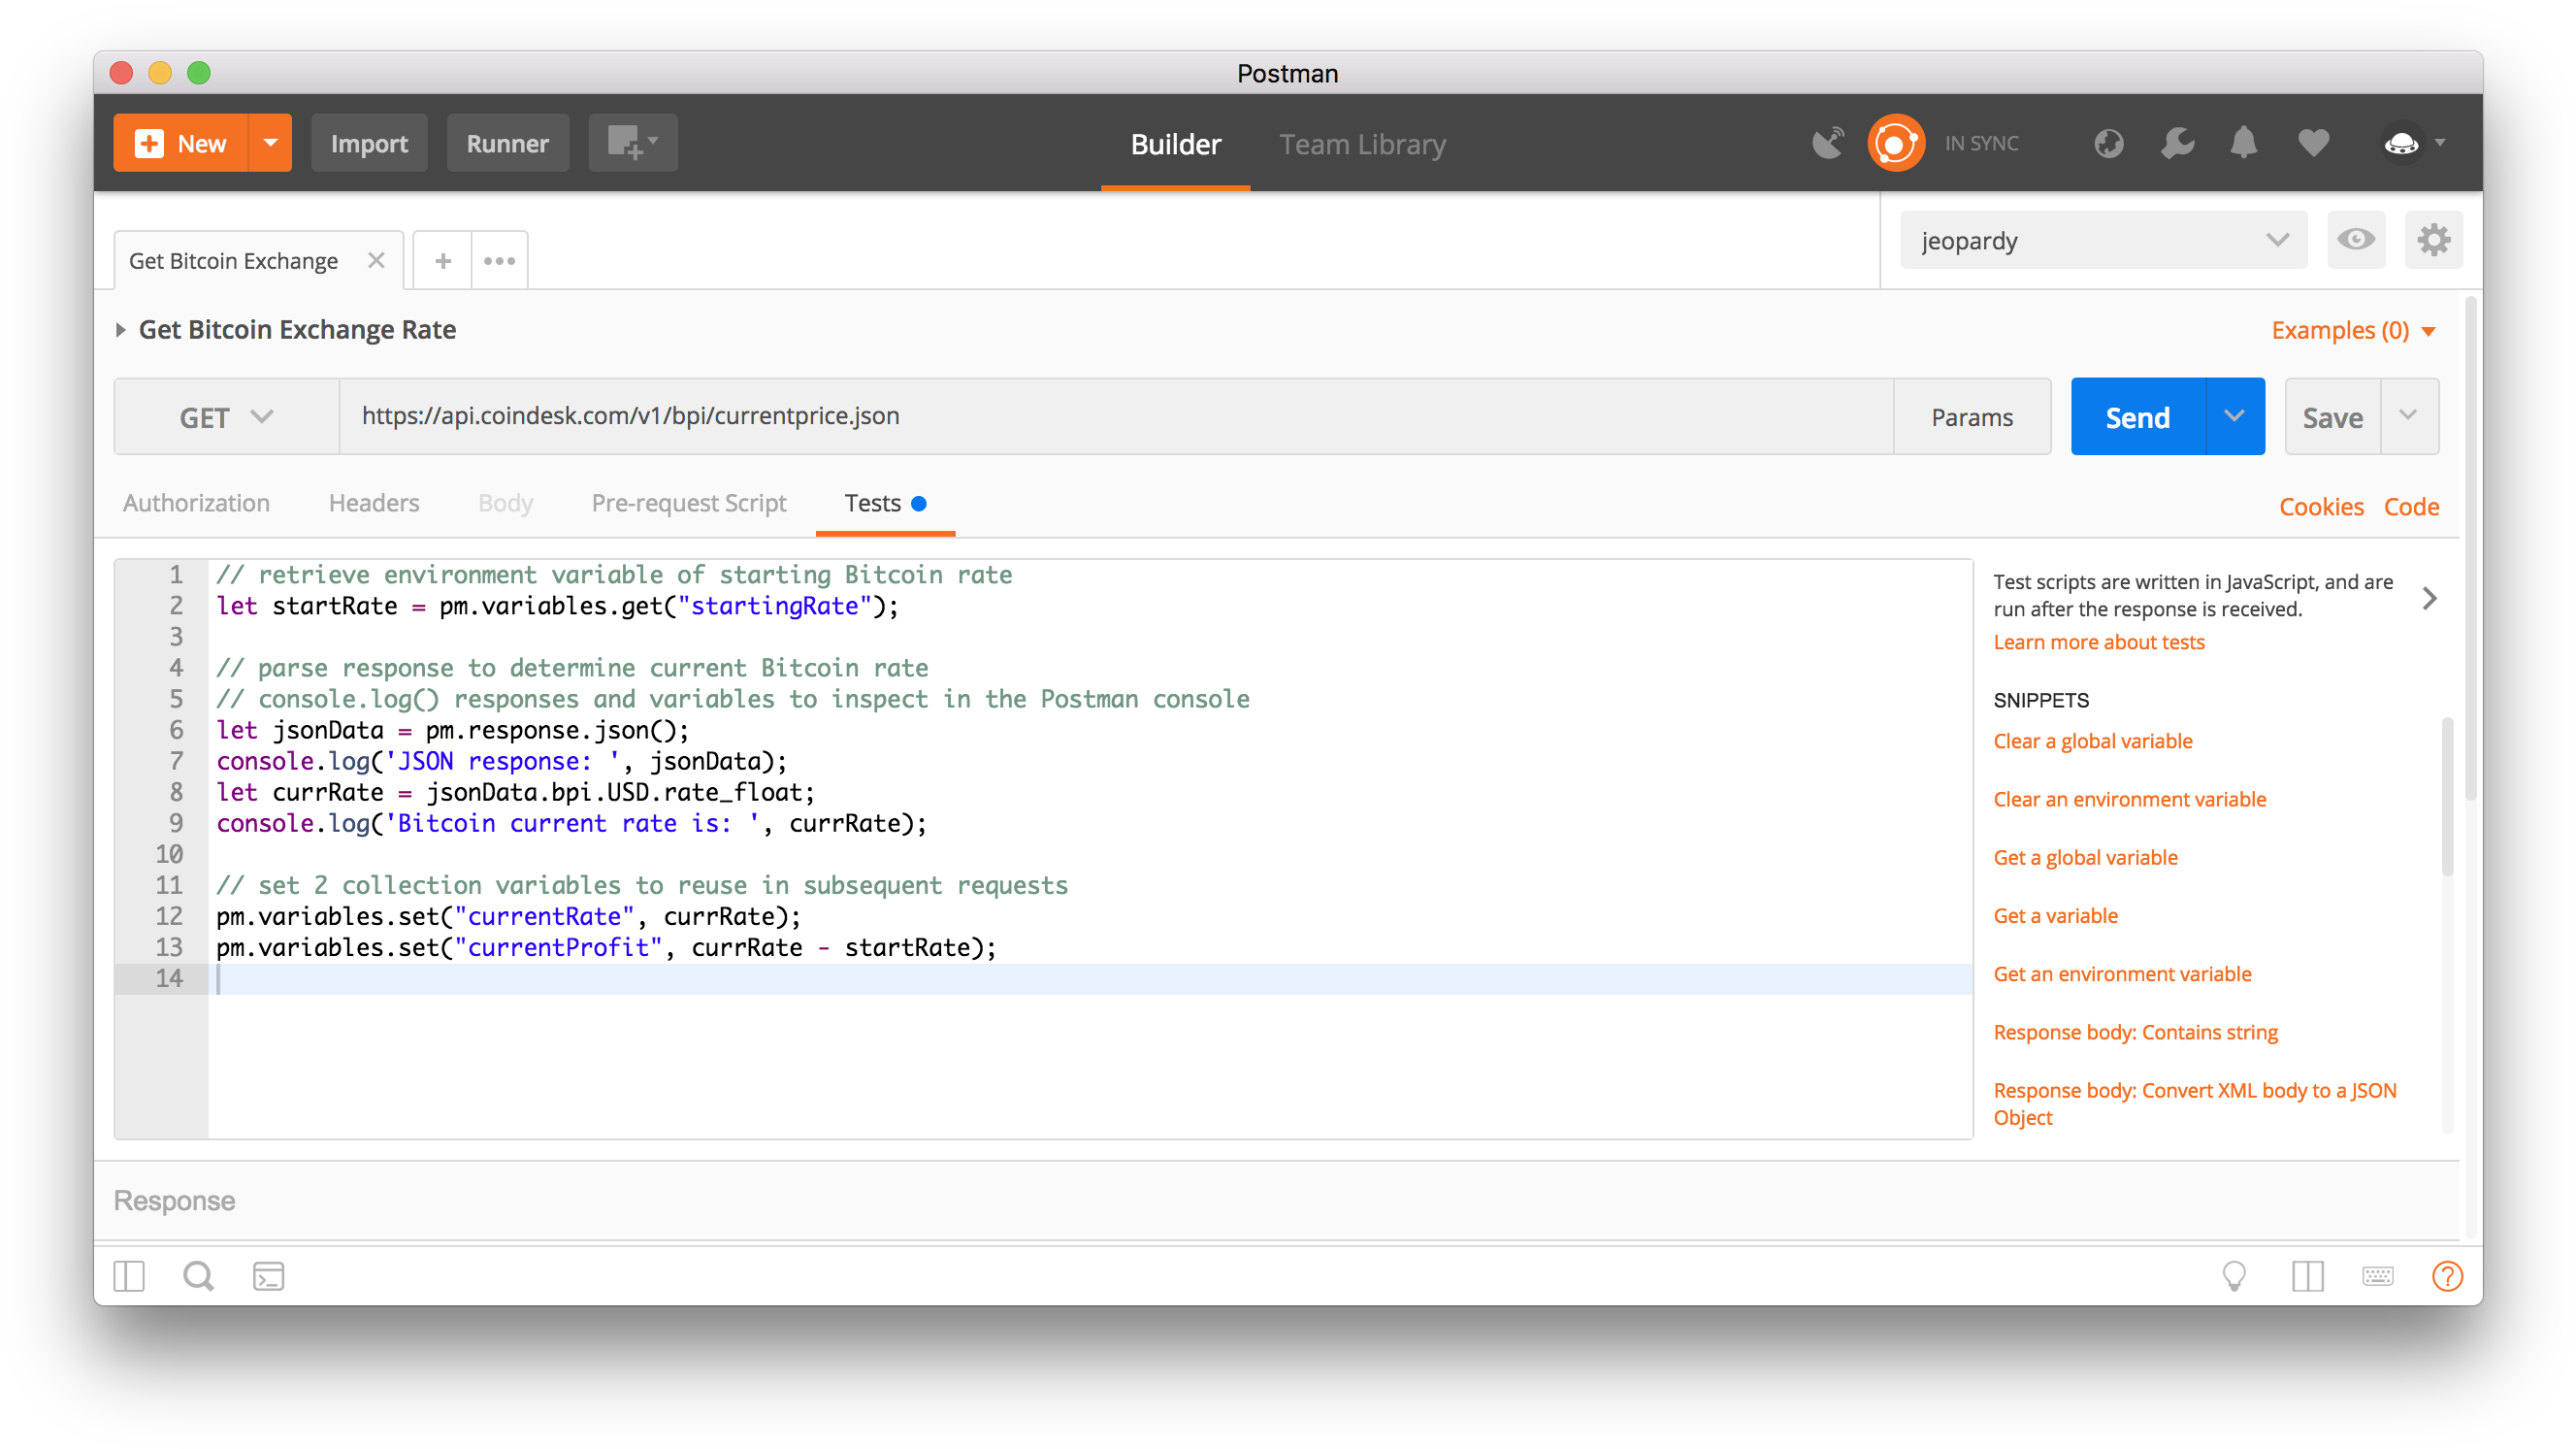This screenshot has height=1449, width=2576.
Task: Open the new window icon in toolbar
Action: click(x=632, y=143)
